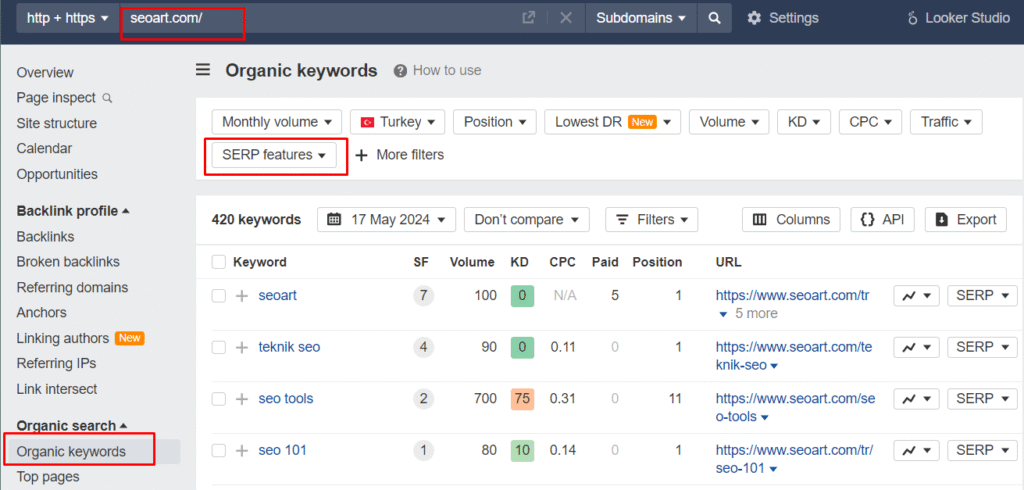Open Referring IPs report
The width and height of the screenshot is (1024, 490).
(x=57, y=364)
